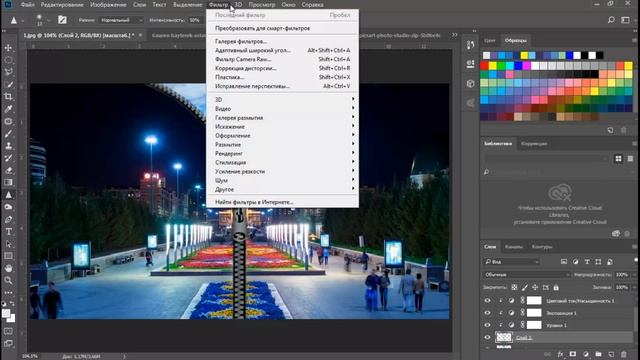Open the Изображение menu

coord(108,4)
